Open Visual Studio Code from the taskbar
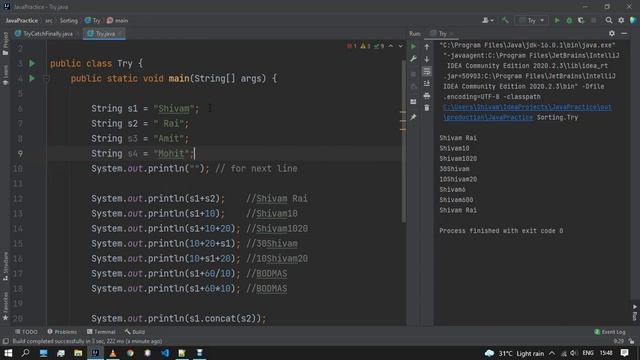This screenshot has height=360, width=640. coord(165,353)
